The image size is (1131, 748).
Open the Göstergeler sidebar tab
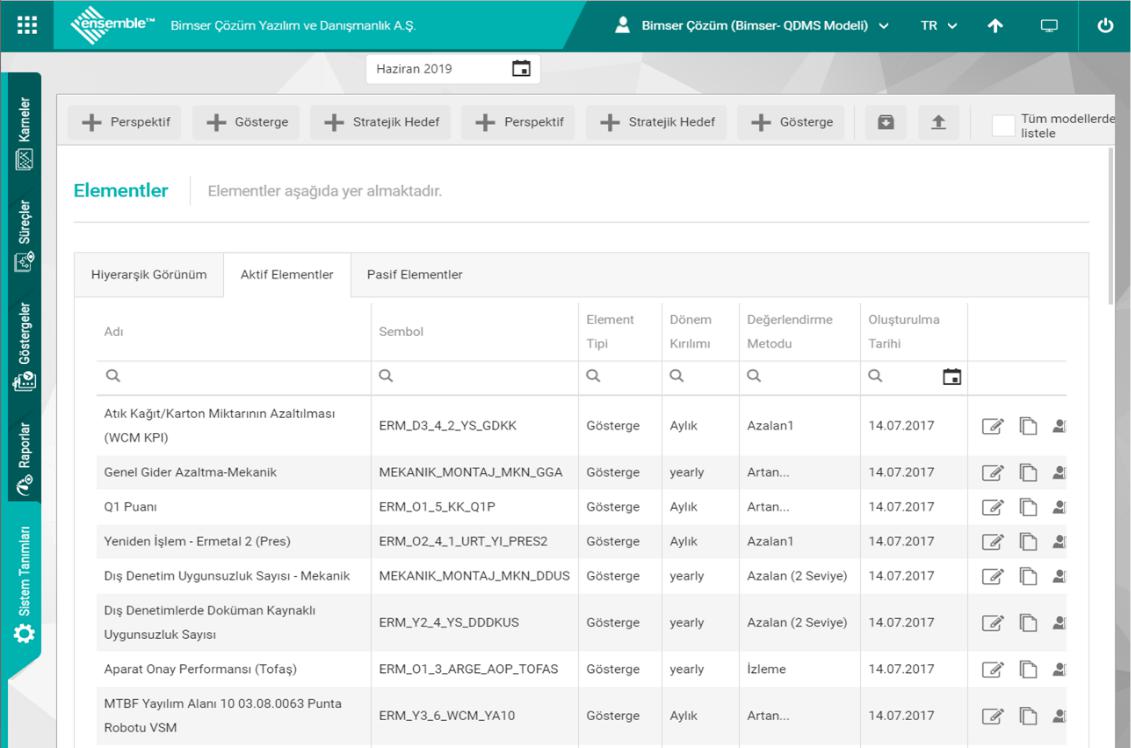point(25,345)
